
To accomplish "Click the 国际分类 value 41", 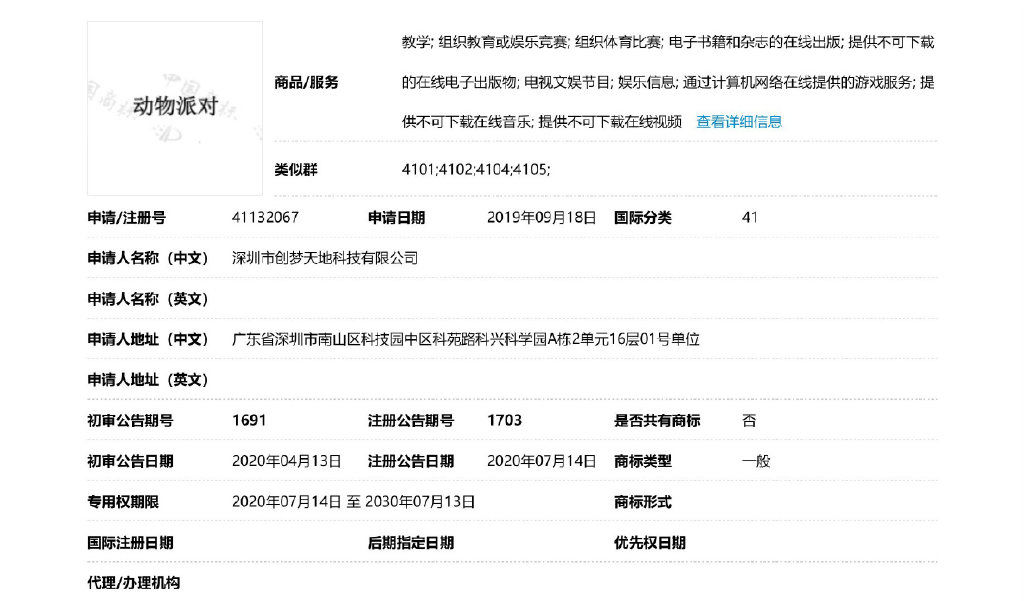I will 750,218.
